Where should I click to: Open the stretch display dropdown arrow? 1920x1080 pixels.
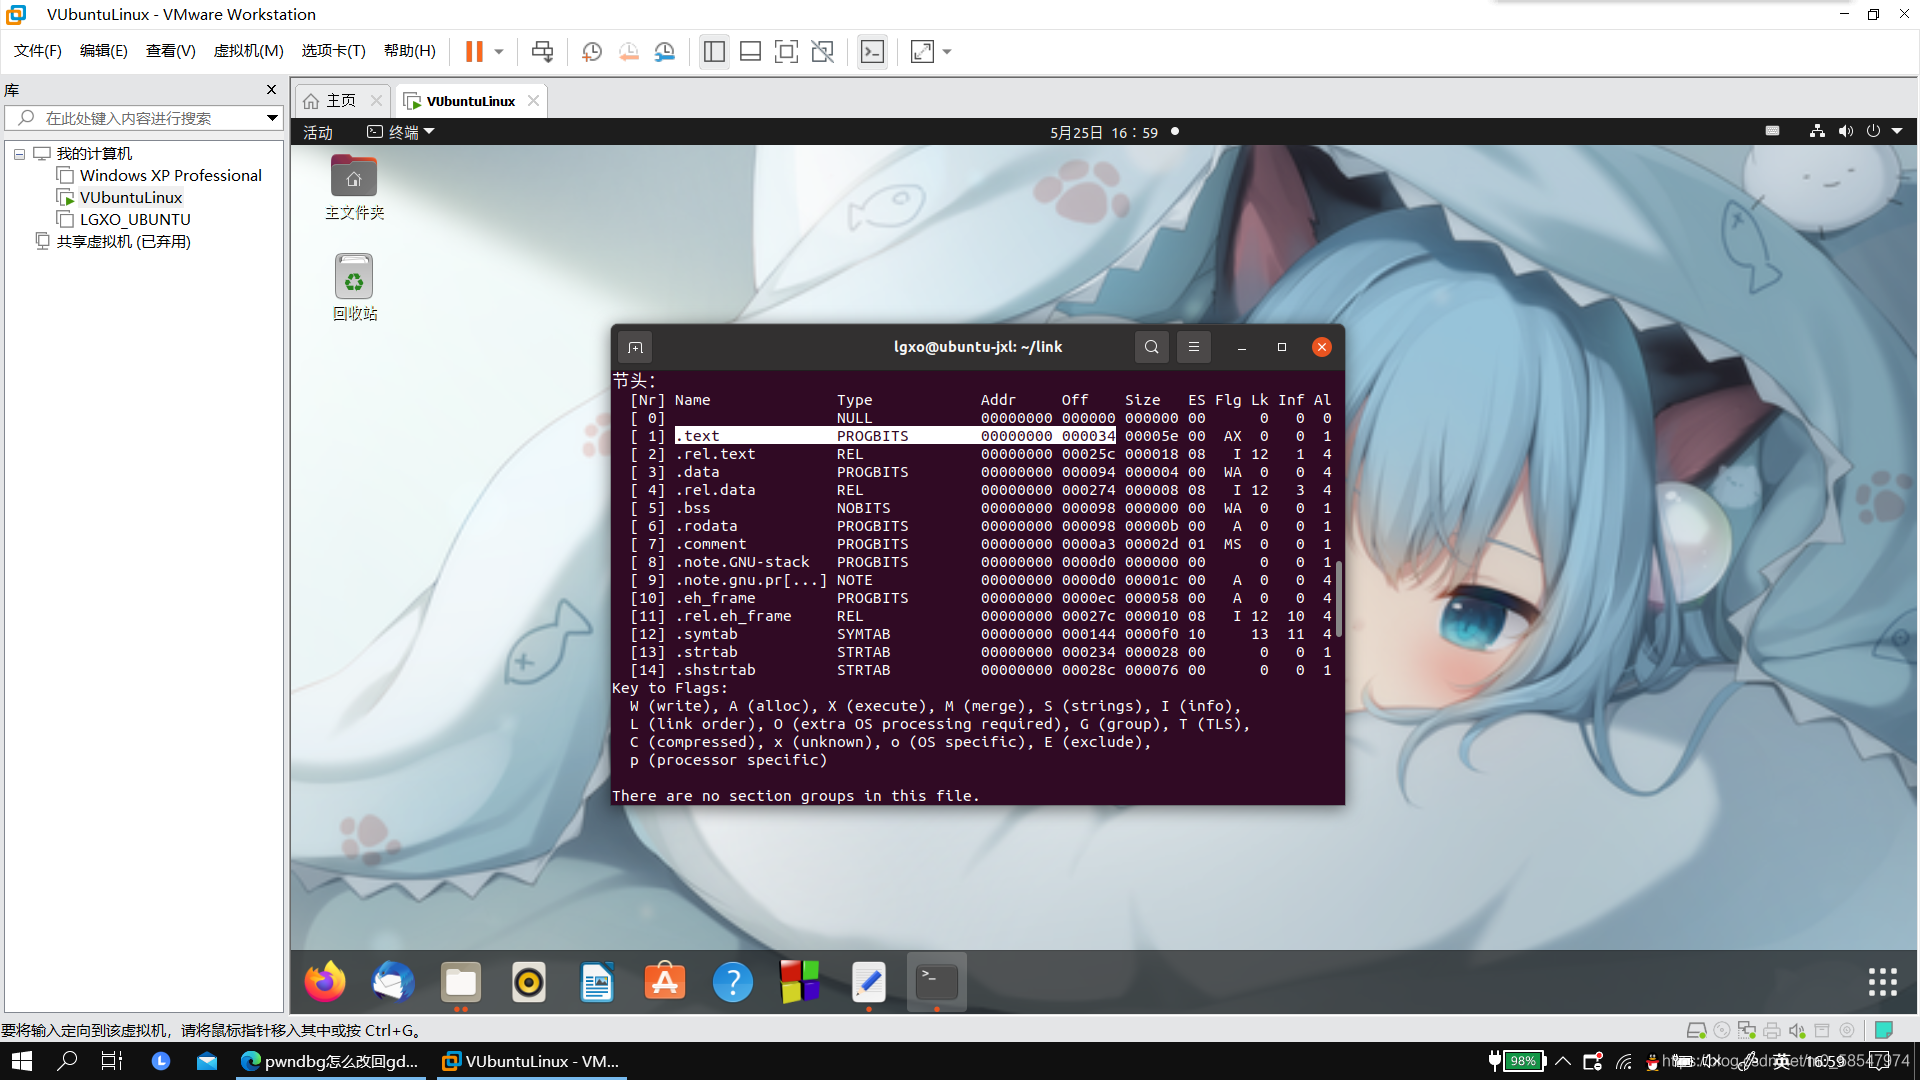pos(947,52)
